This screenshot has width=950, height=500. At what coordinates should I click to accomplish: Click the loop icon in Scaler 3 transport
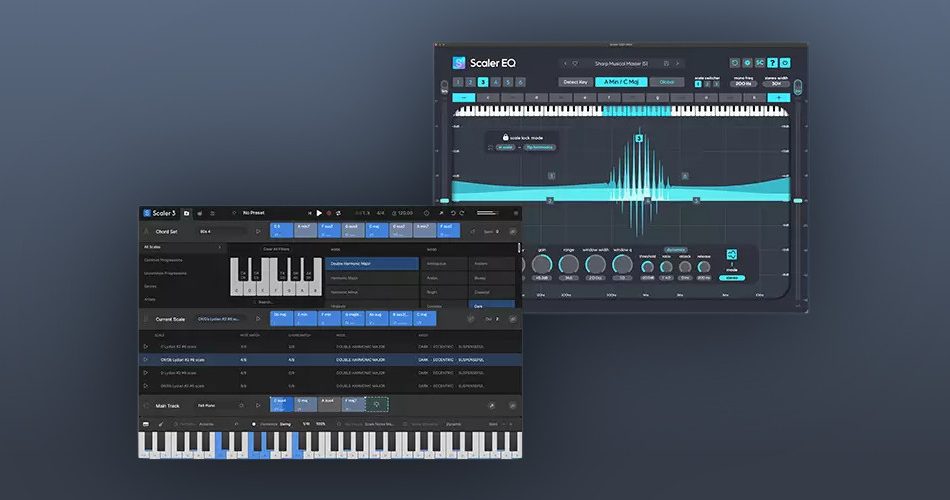pos(339,213)
